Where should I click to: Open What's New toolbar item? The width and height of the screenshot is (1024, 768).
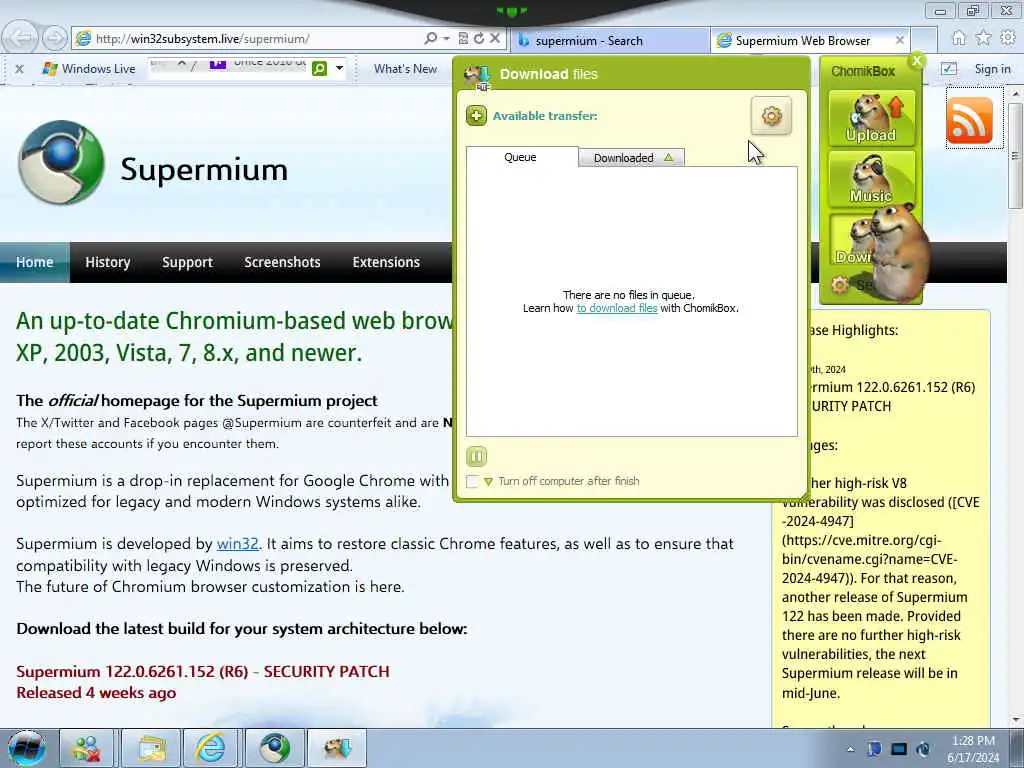pos(405,69)
